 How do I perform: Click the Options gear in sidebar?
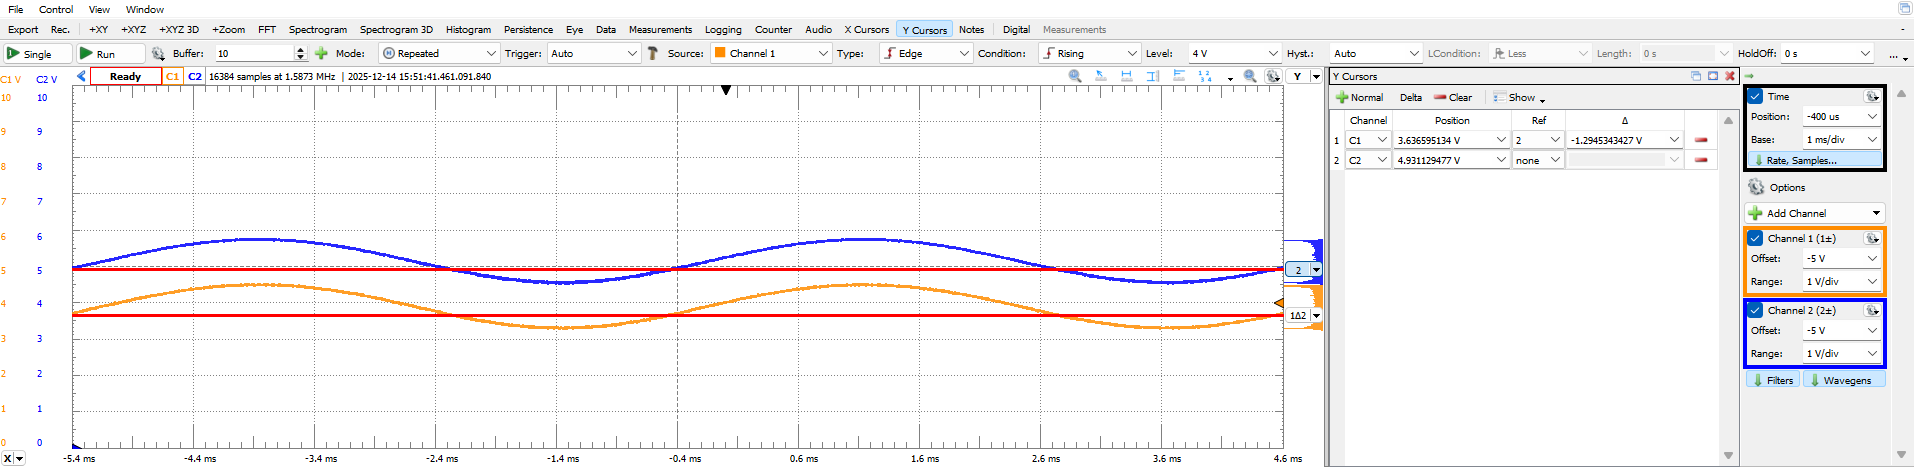1757,187
